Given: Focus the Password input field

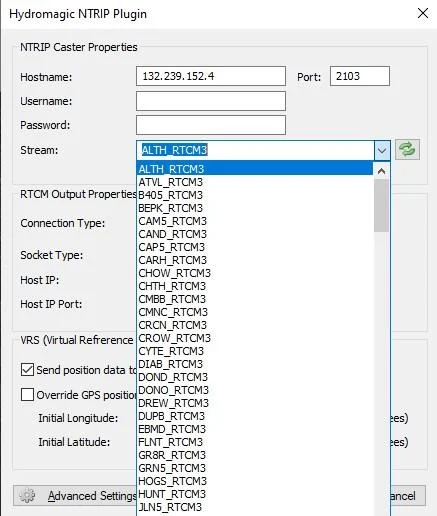Looking at the screenshot, I should (211, 125).
